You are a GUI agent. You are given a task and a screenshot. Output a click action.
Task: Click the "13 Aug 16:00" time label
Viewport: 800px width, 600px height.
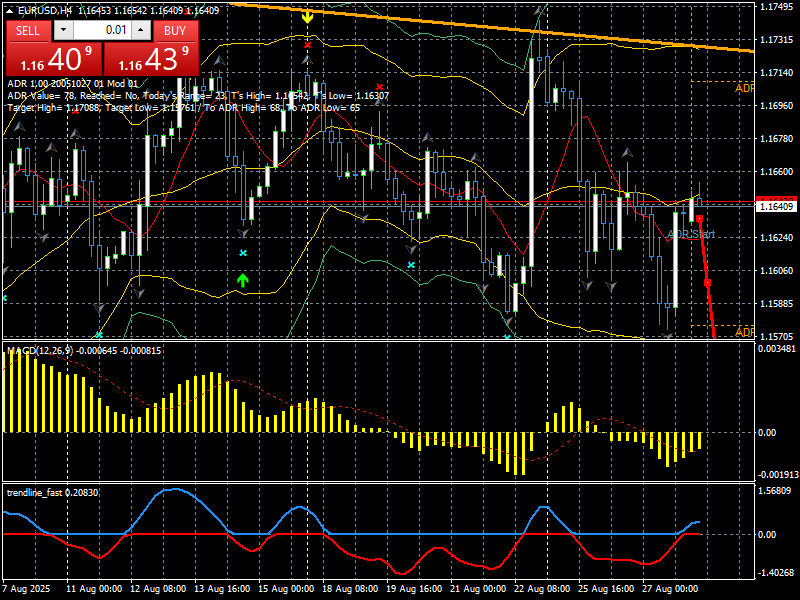(x=222, y=589)
